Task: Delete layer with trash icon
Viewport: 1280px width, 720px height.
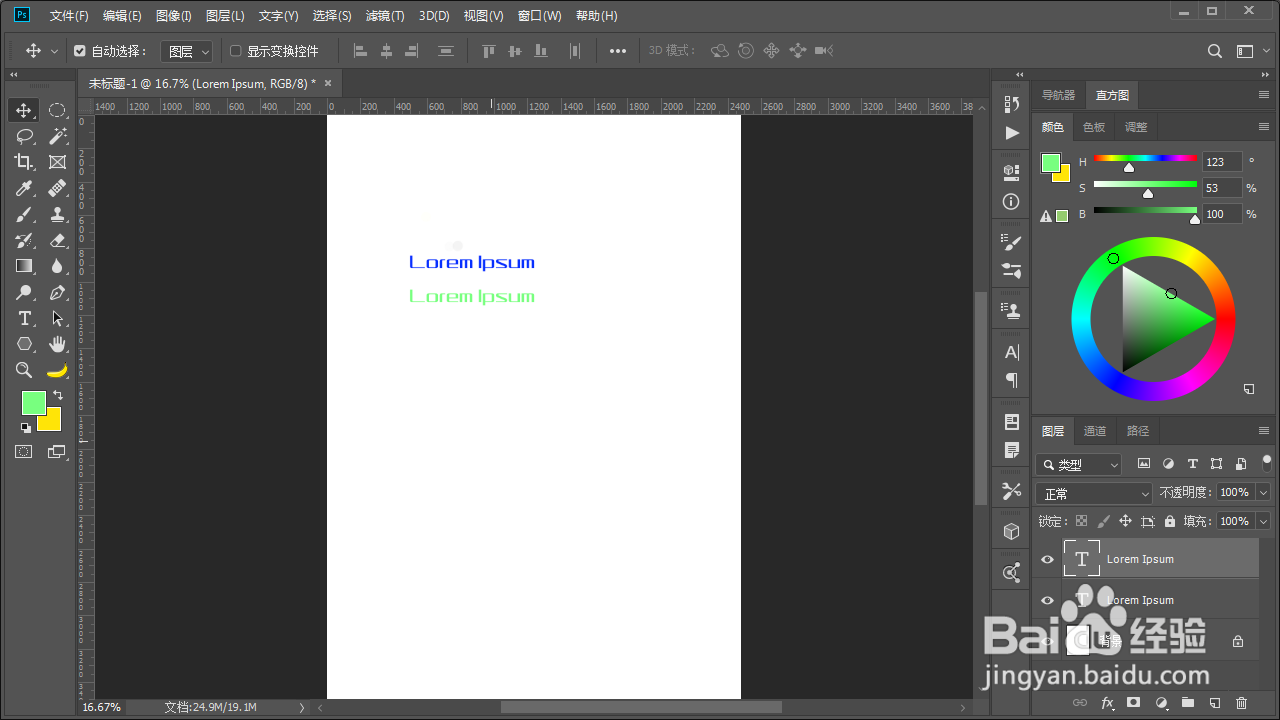Action: [x=1242, y=703]
